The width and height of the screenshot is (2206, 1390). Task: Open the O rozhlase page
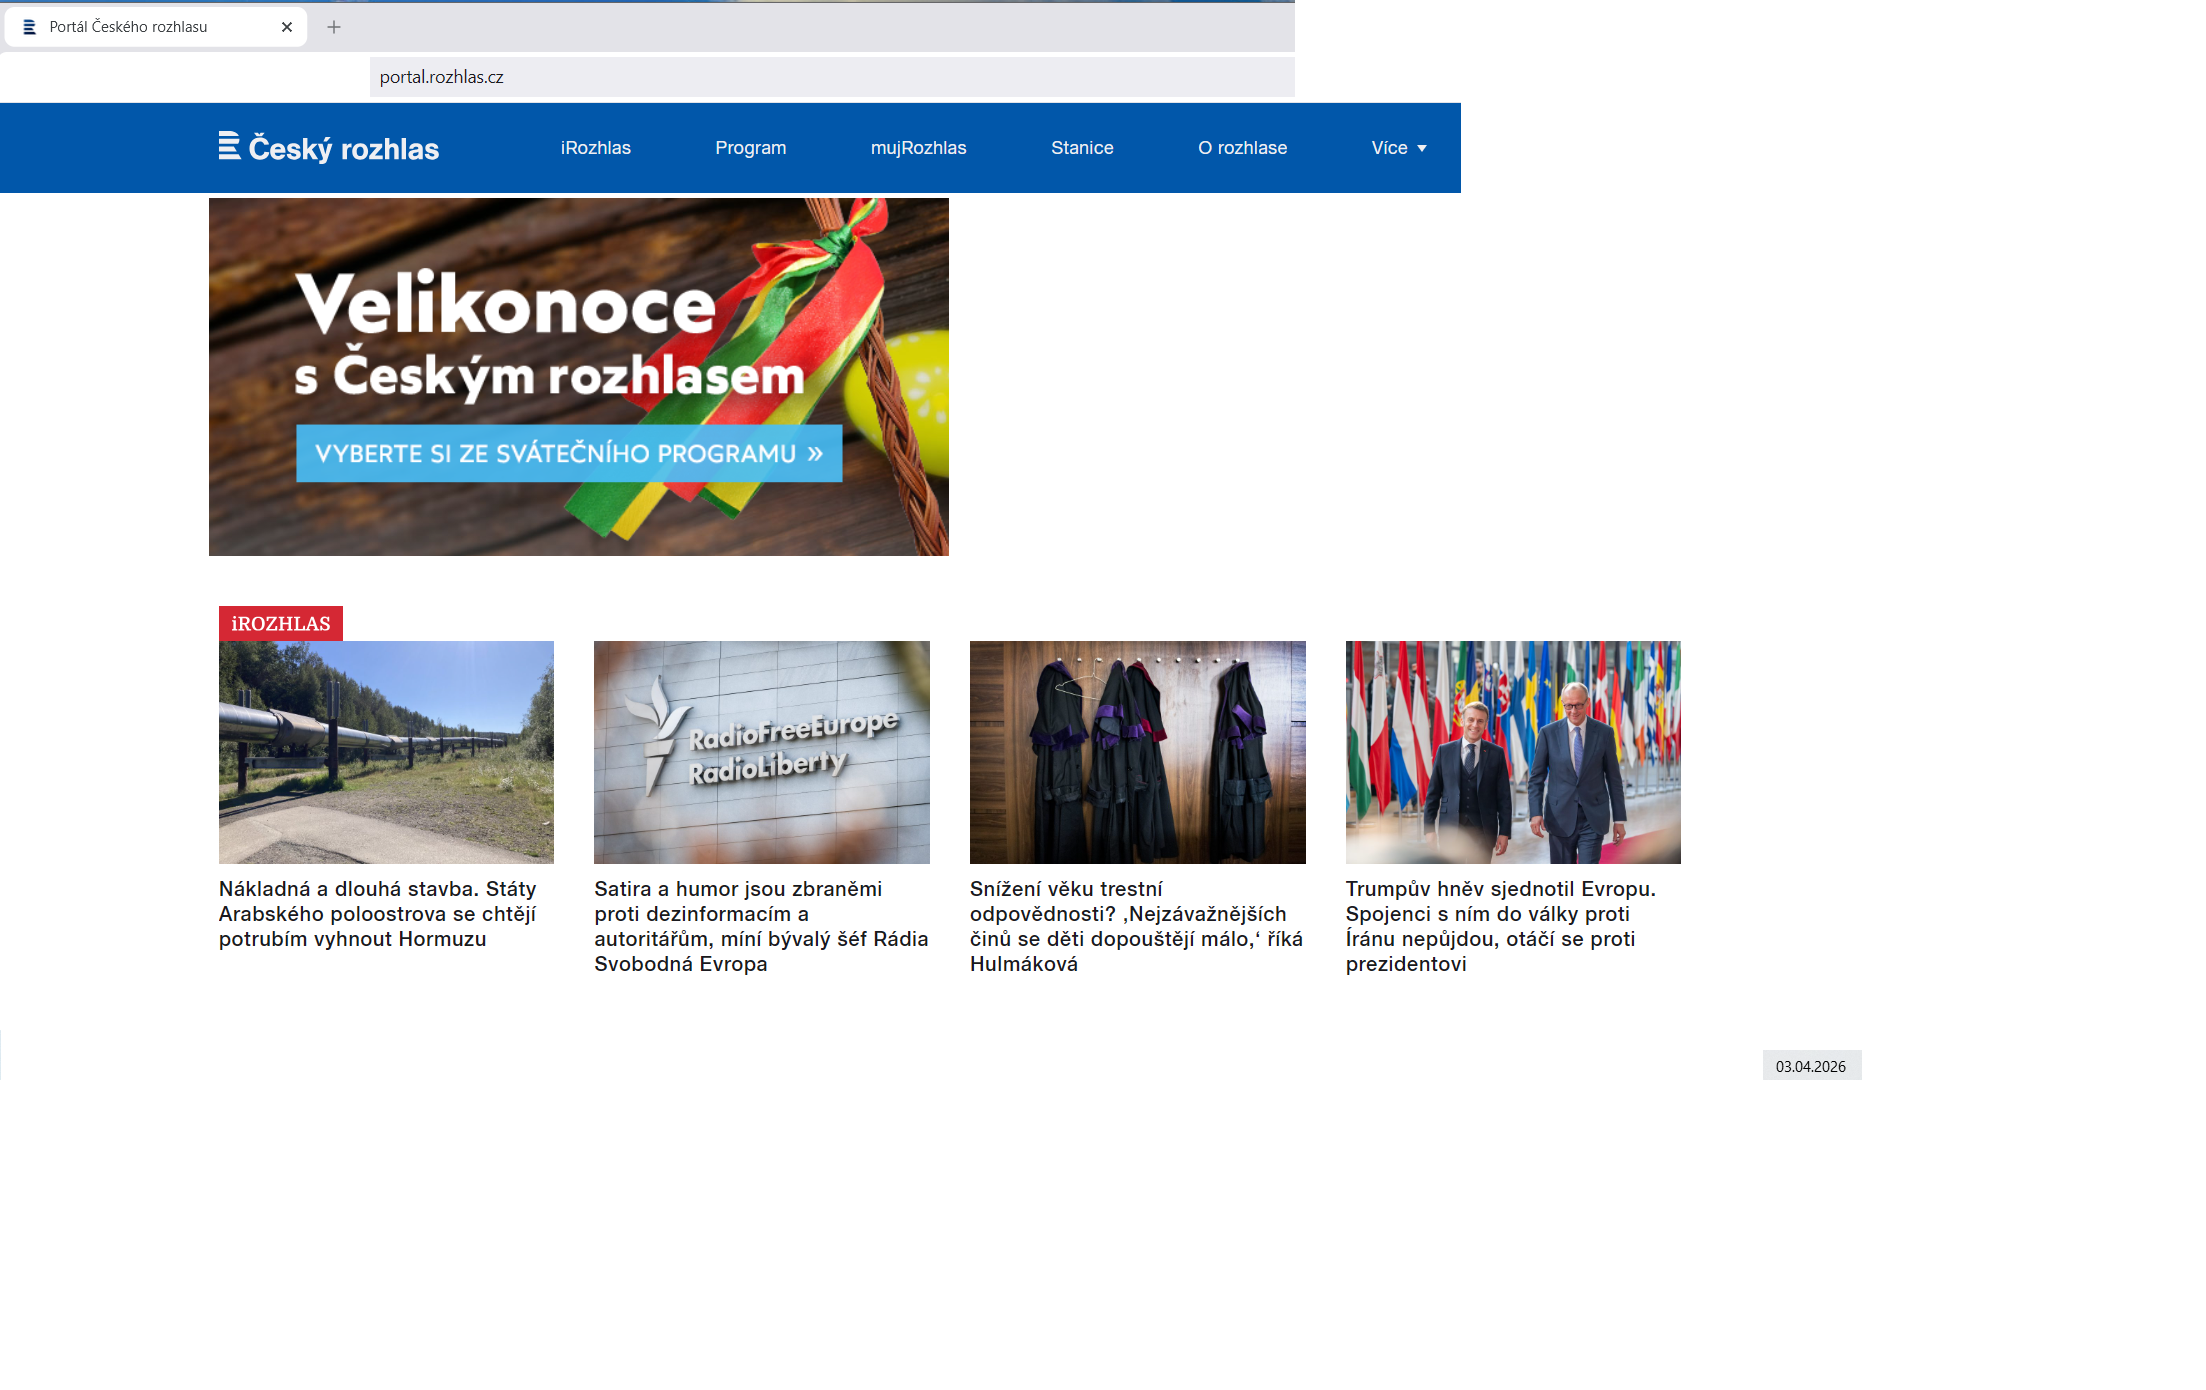coord(1242,148)
